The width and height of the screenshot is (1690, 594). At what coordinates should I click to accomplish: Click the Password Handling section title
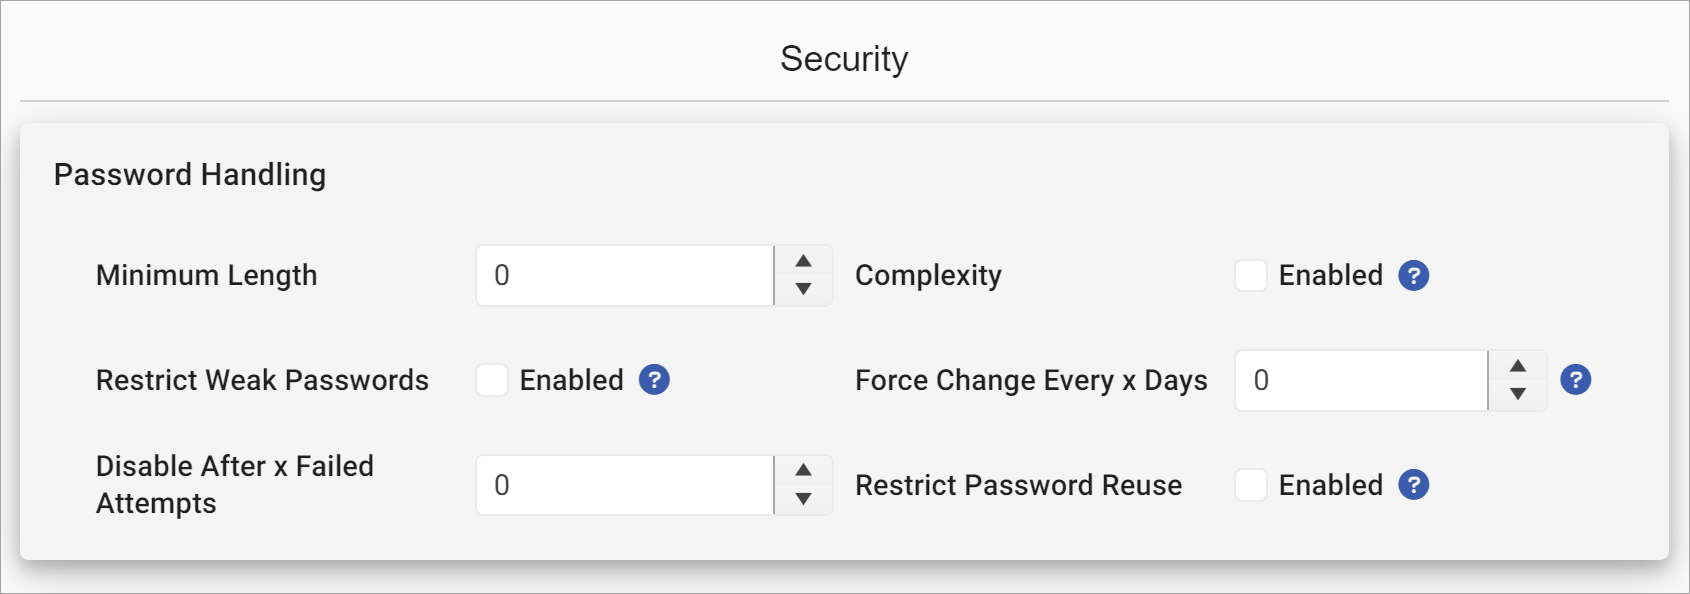(x=191, y=174)
